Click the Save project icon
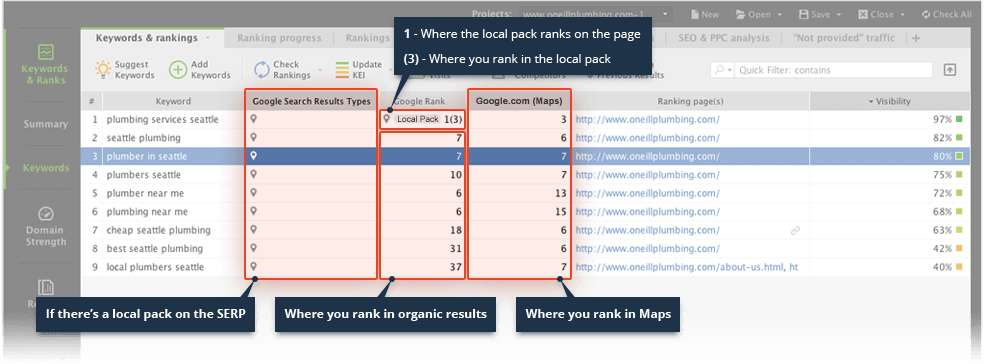 coord(804,14)
